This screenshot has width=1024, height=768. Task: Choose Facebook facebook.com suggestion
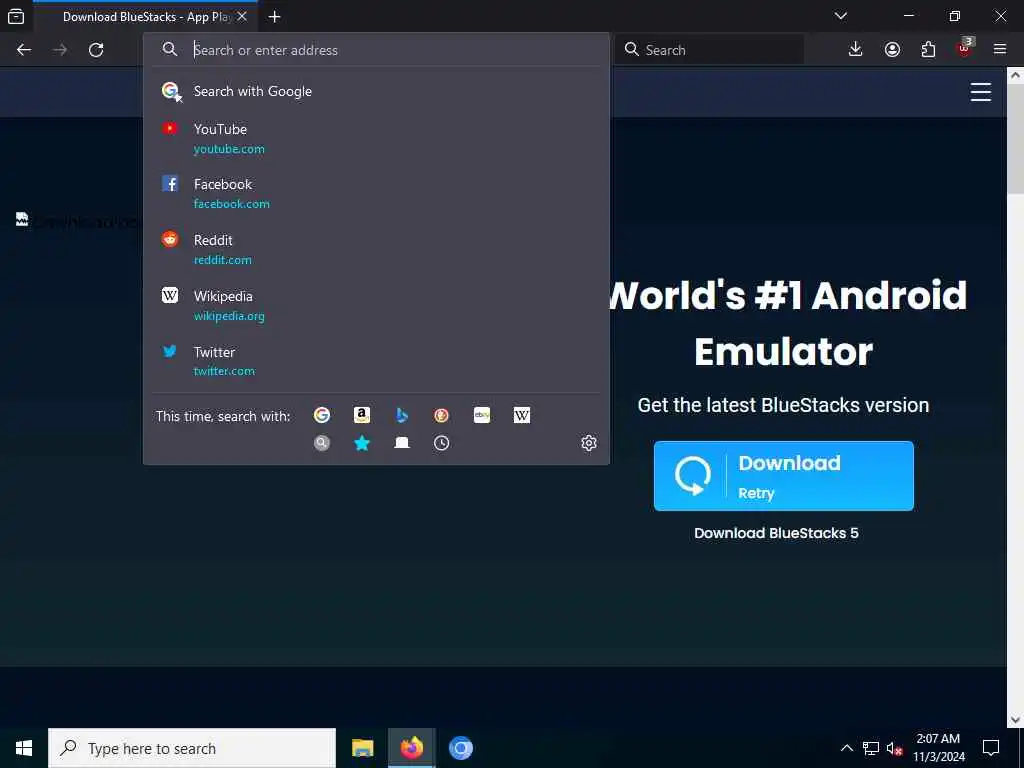pos(376,194)
